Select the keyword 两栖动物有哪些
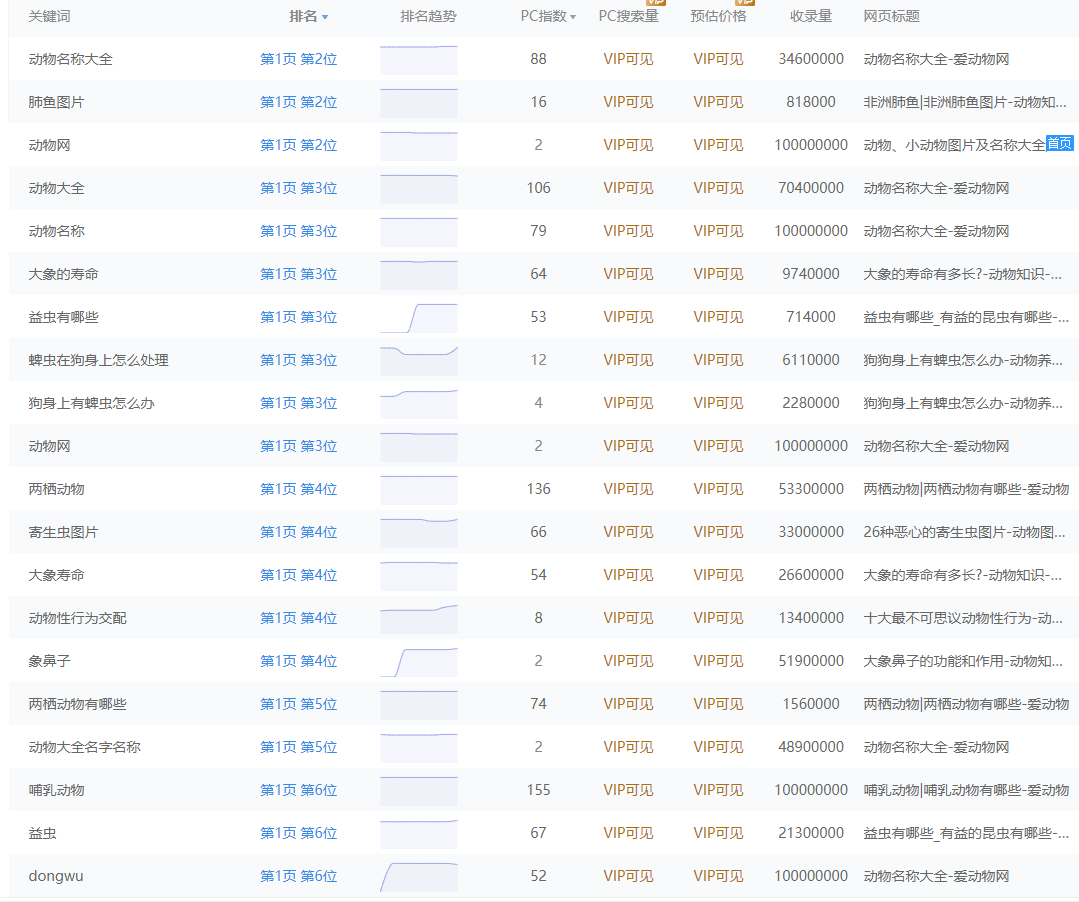This screenshot has width=1079, height=902. pos(77,705)
